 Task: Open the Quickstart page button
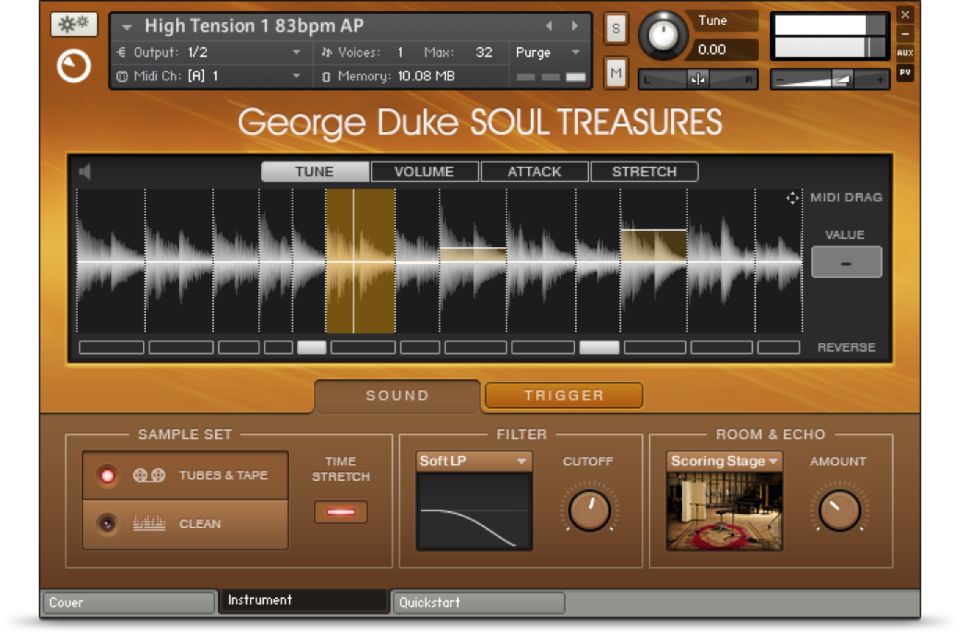(x=478, y=603)
